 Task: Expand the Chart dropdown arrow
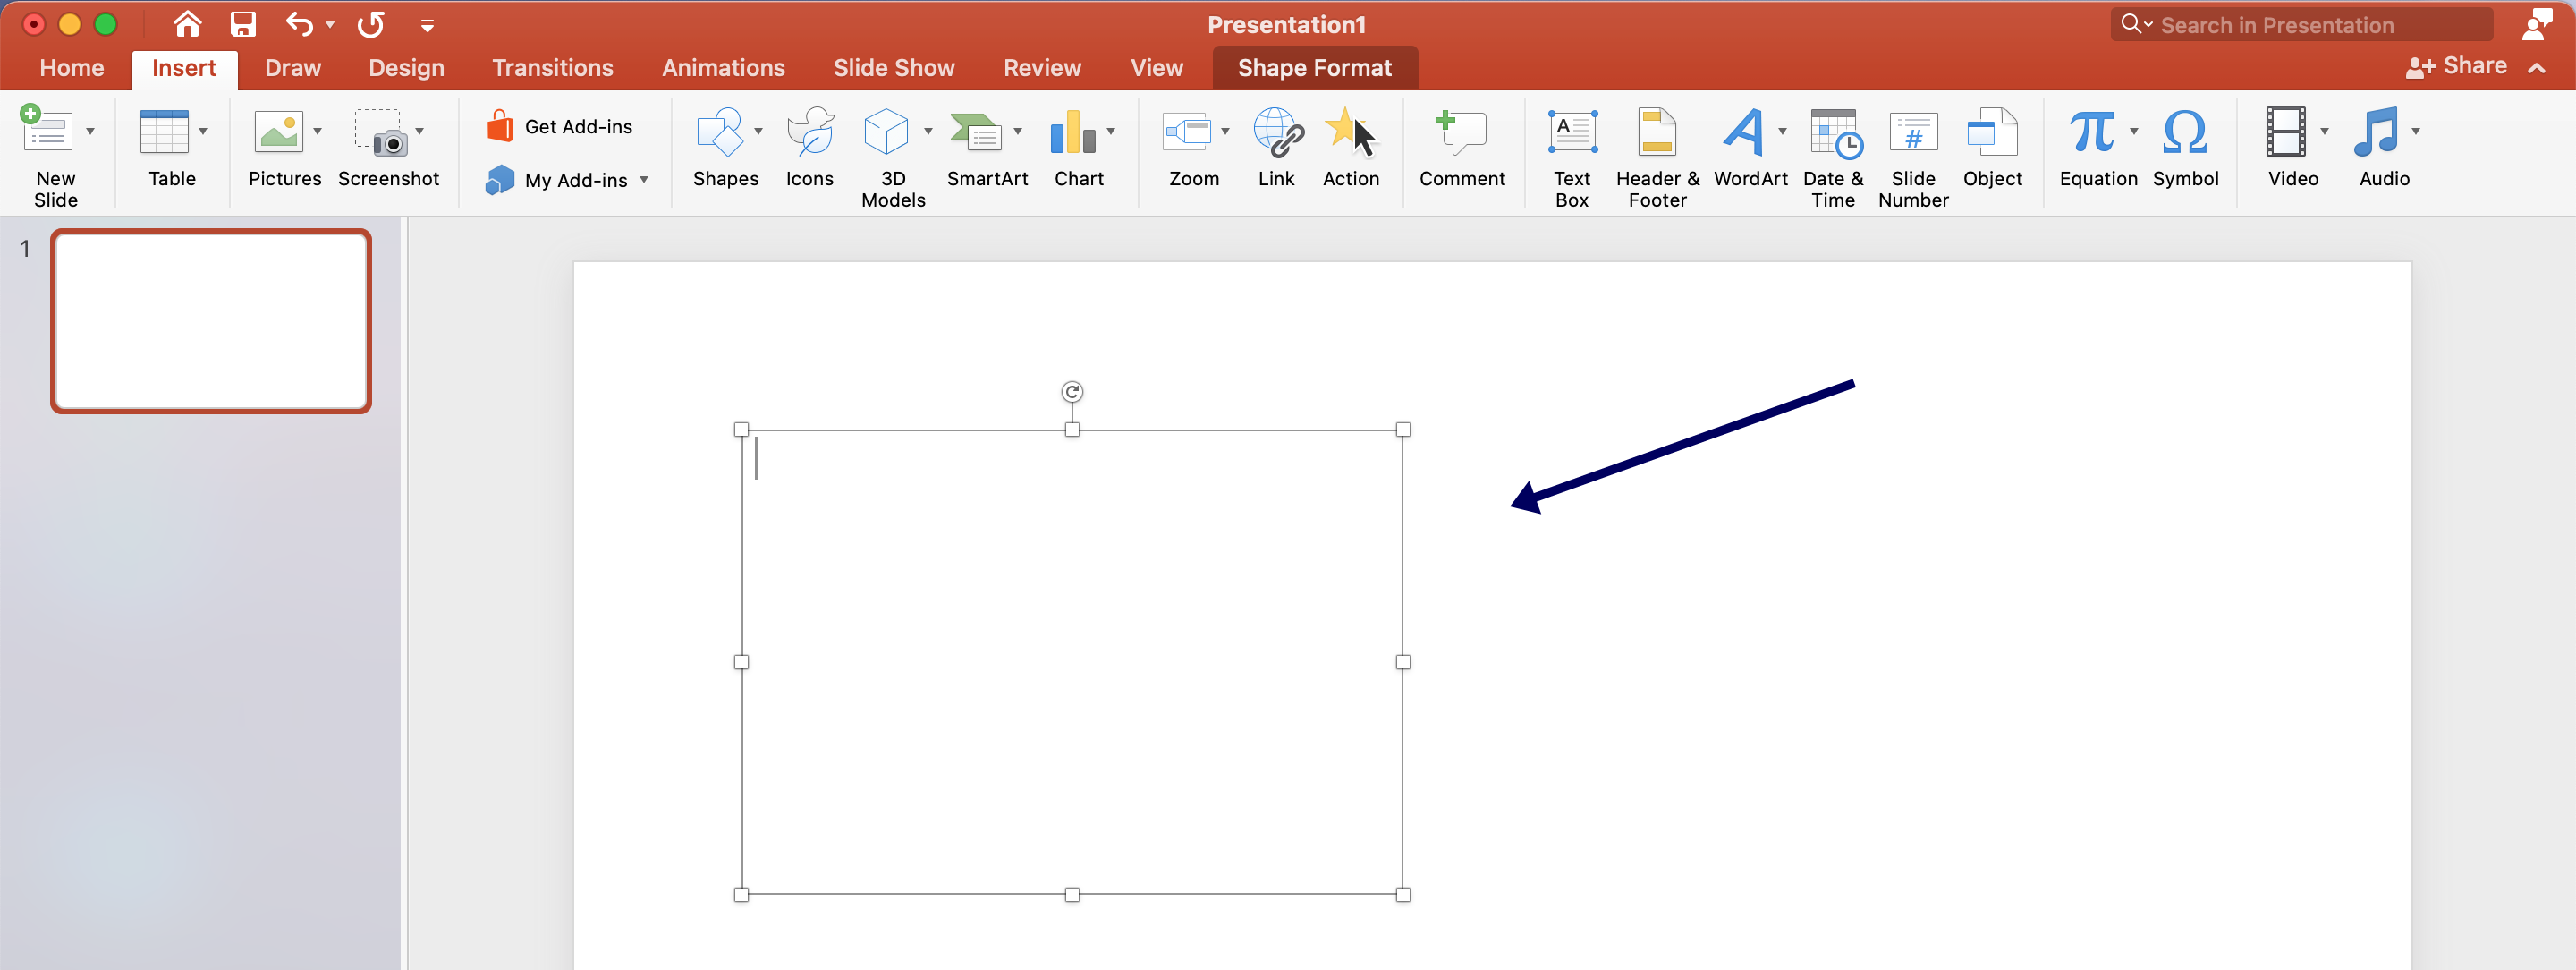1111,131
